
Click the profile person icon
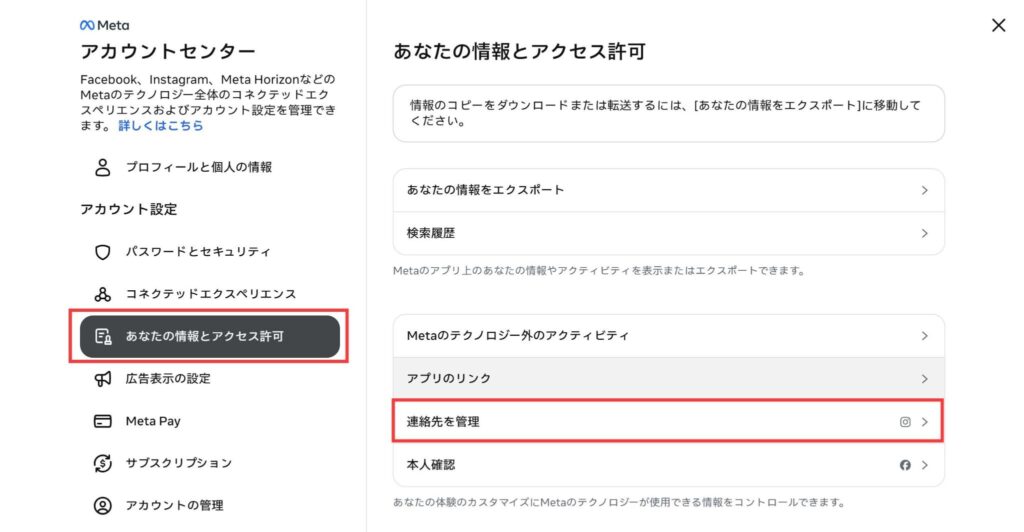103,167
